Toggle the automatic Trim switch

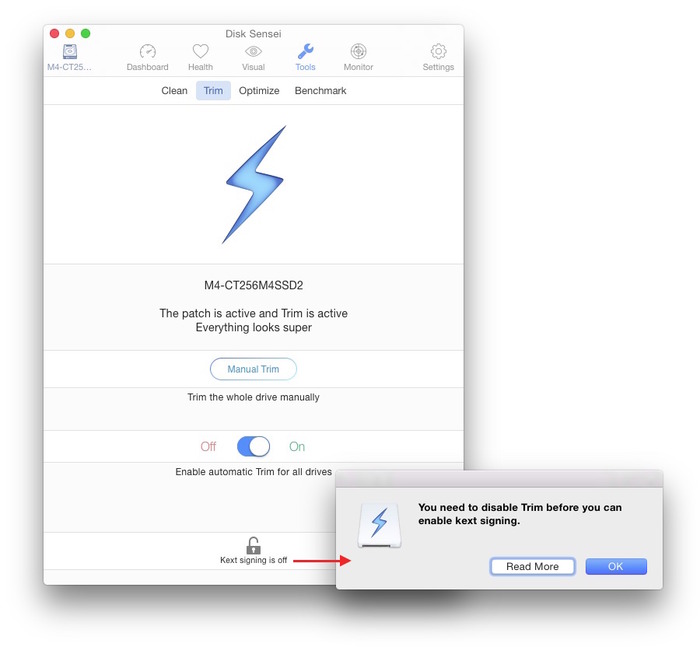[253, 447]
